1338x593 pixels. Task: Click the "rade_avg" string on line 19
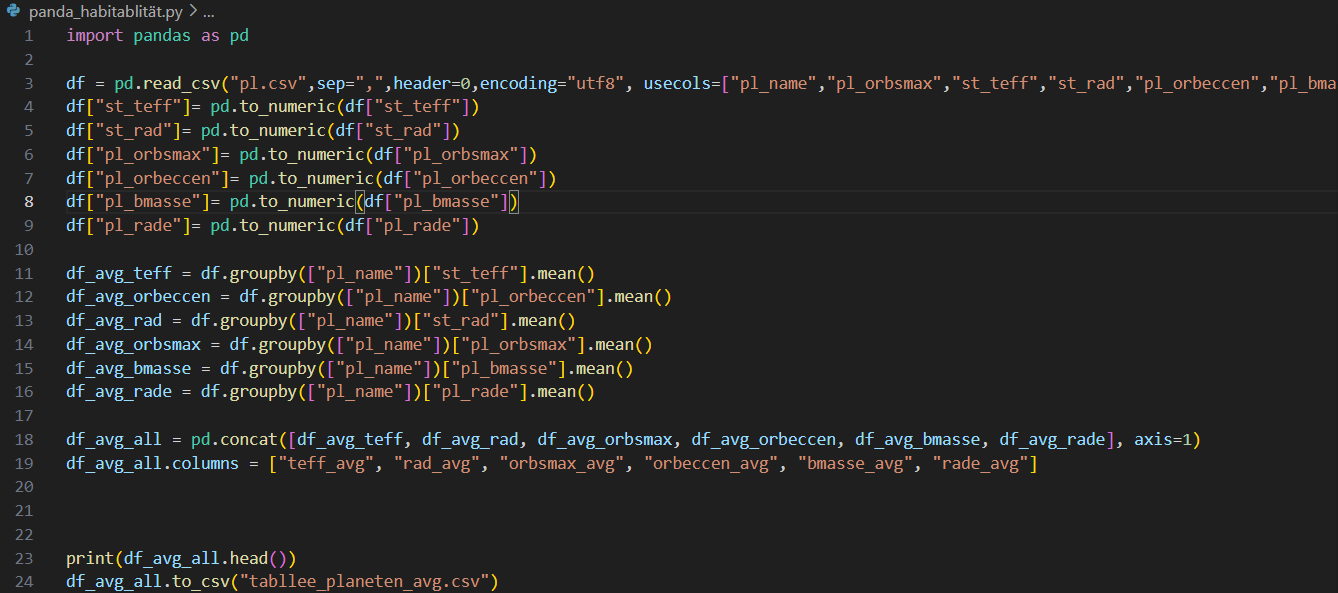979,463
